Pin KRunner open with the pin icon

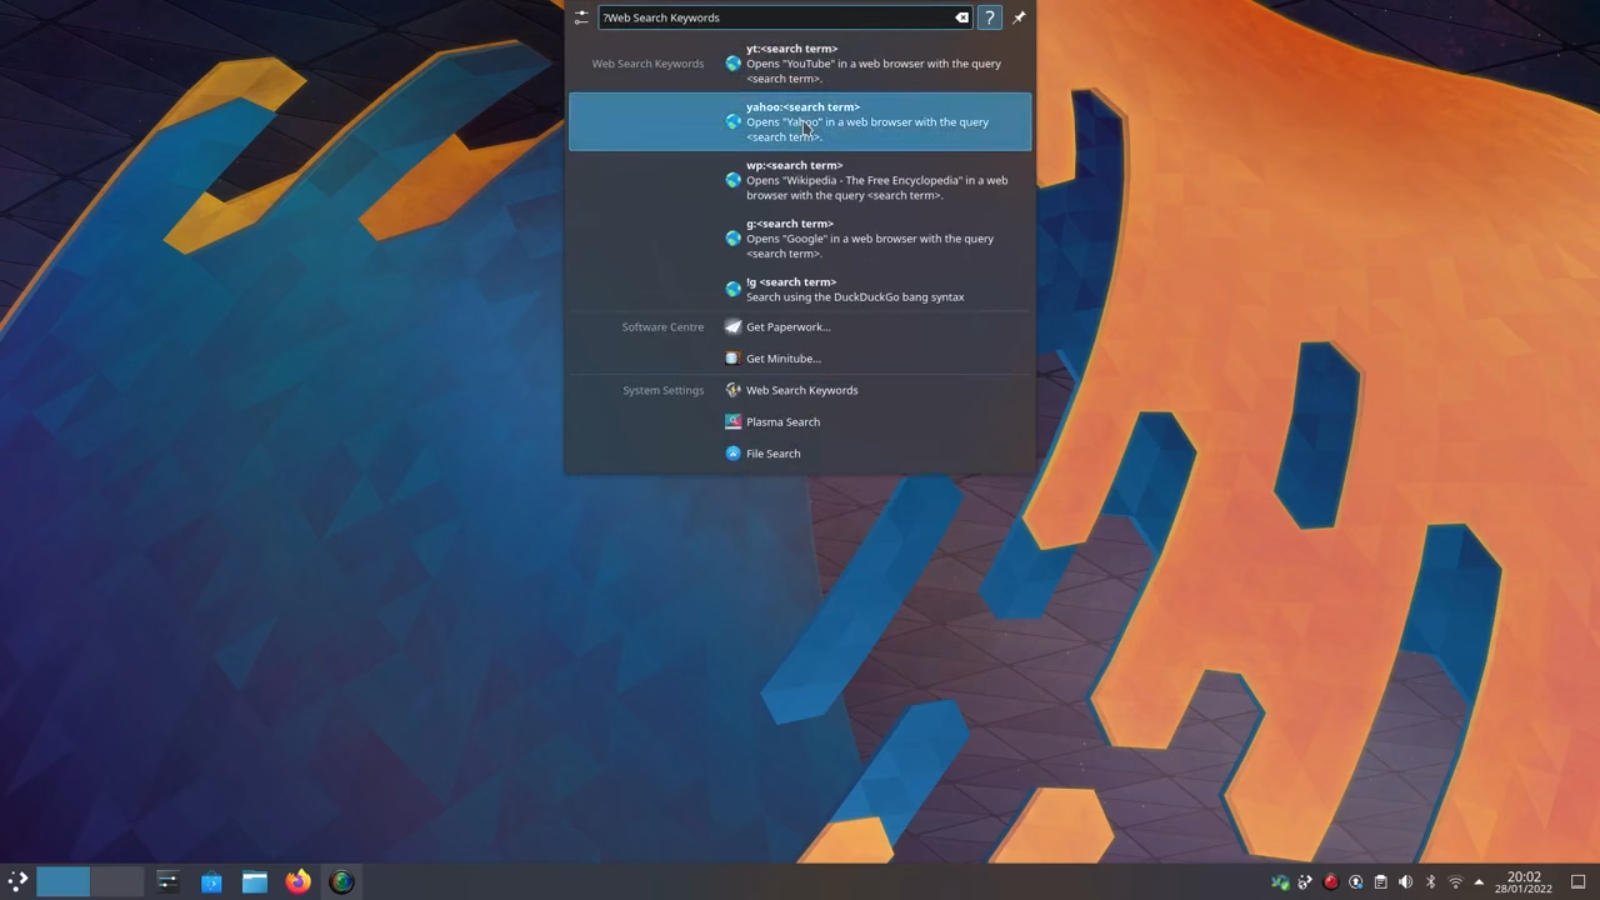[1019, 17]
